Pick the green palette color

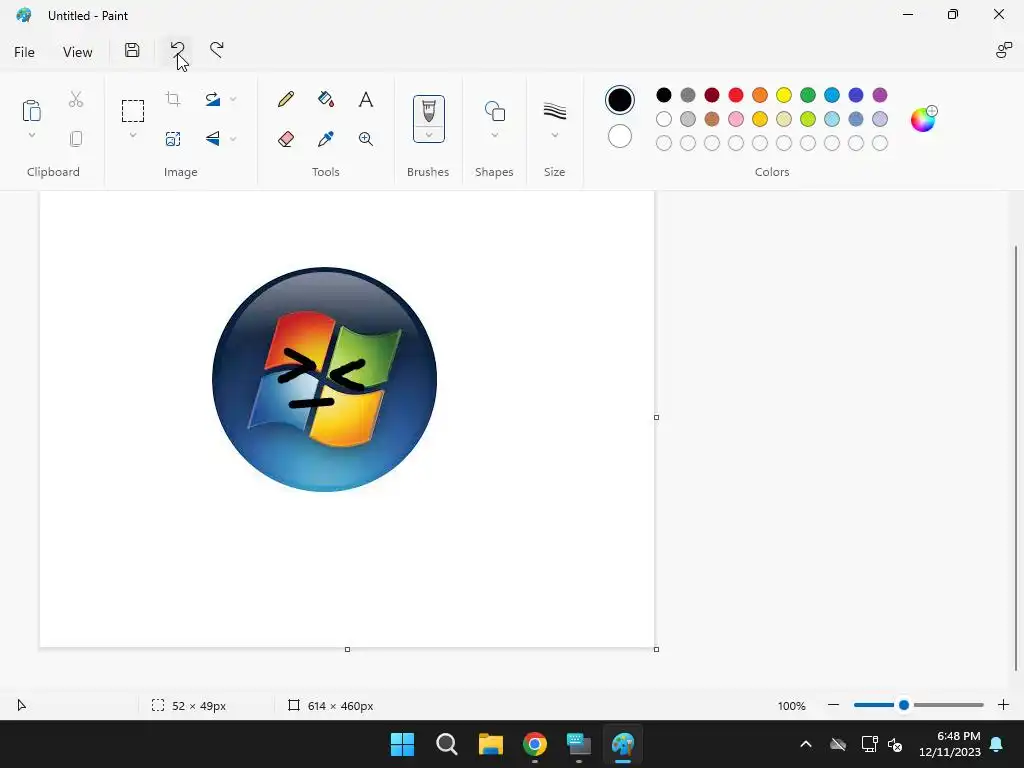tap(808, 95)
